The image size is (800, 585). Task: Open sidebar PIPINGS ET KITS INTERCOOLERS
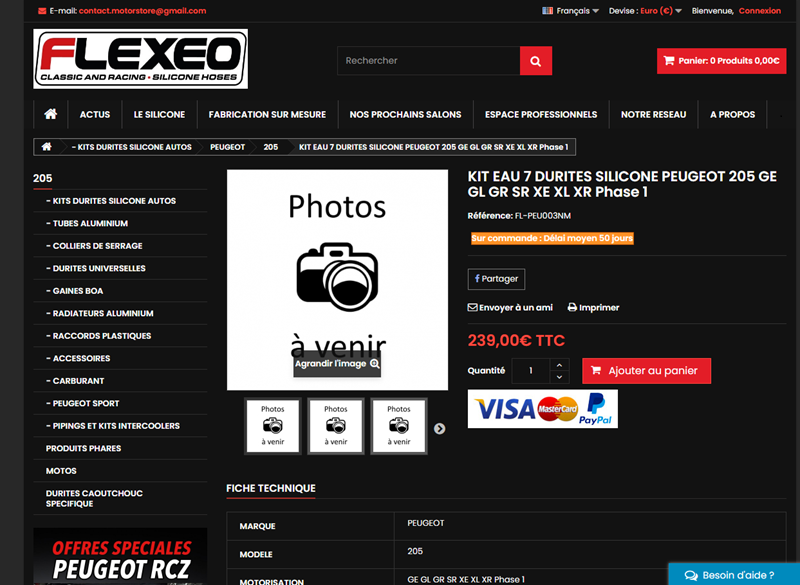113,425
